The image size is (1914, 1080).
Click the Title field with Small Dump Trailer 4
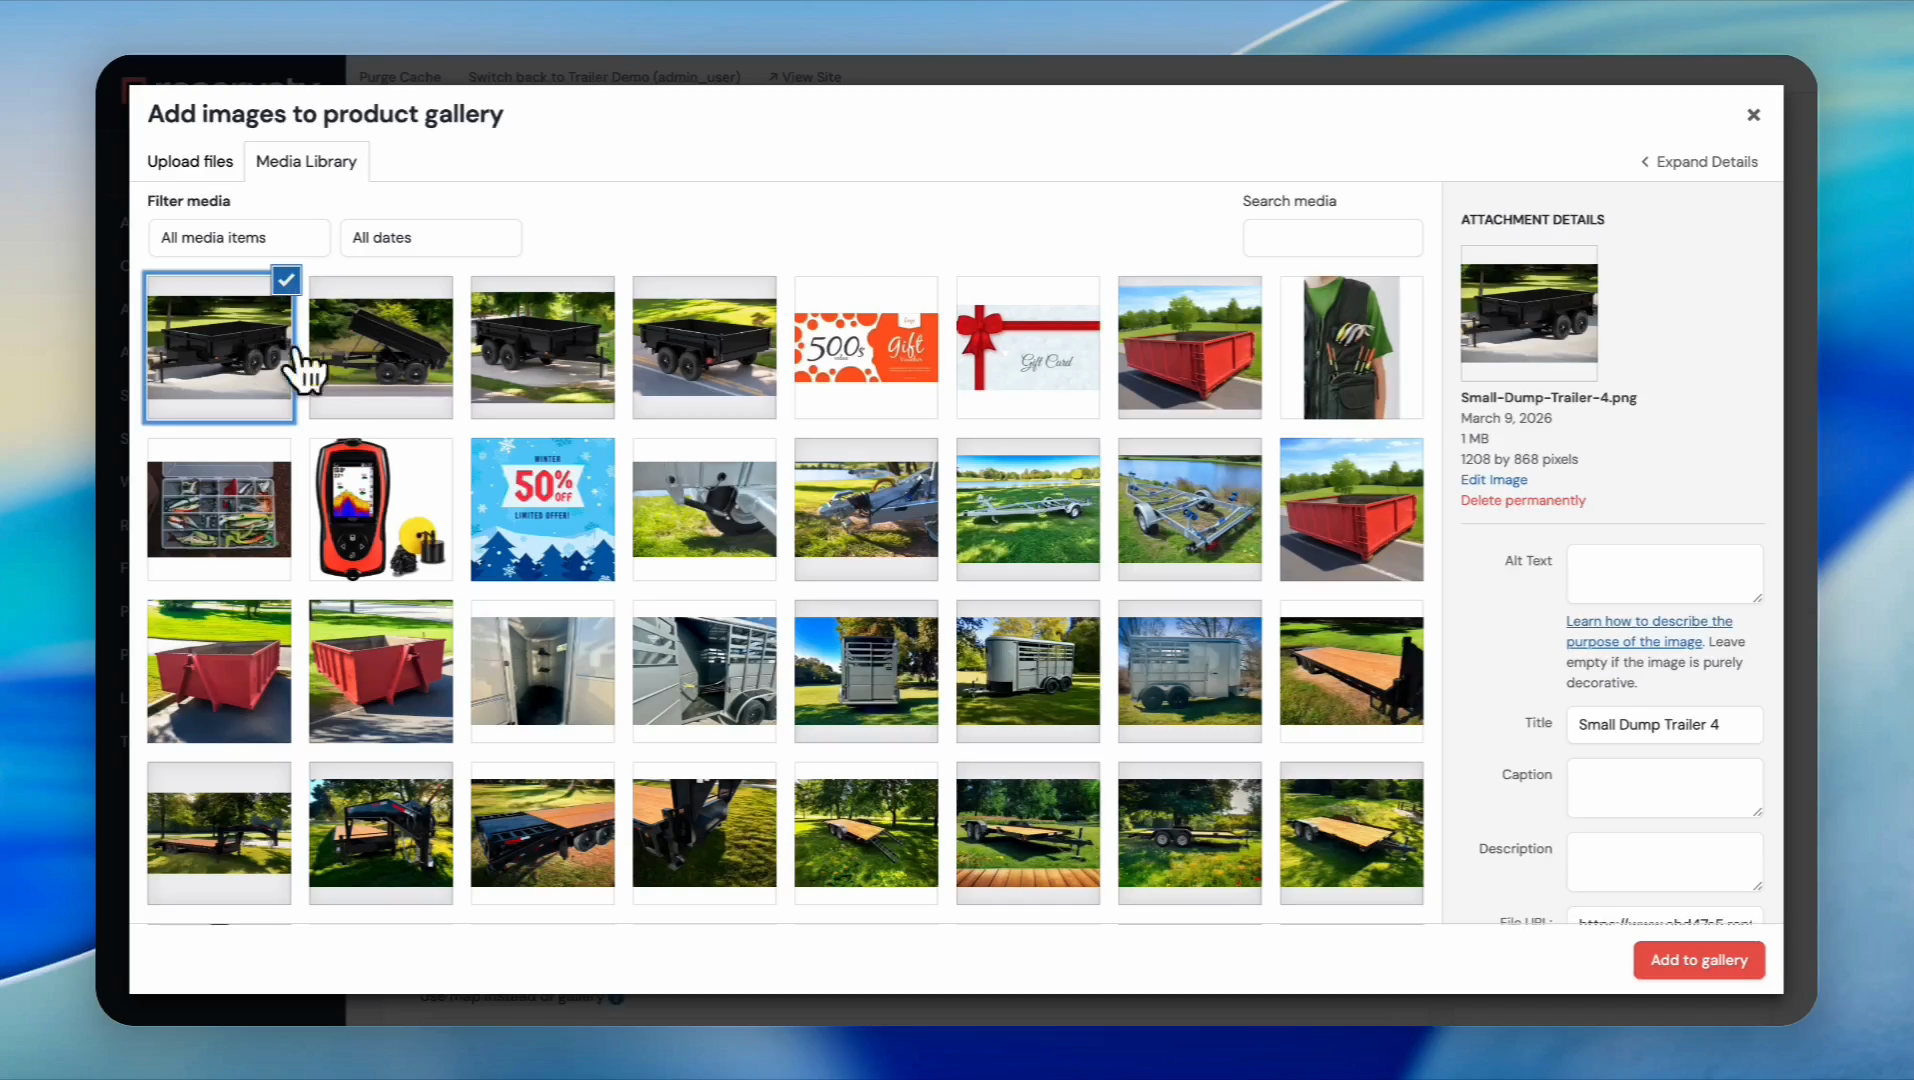(1664, 724)
